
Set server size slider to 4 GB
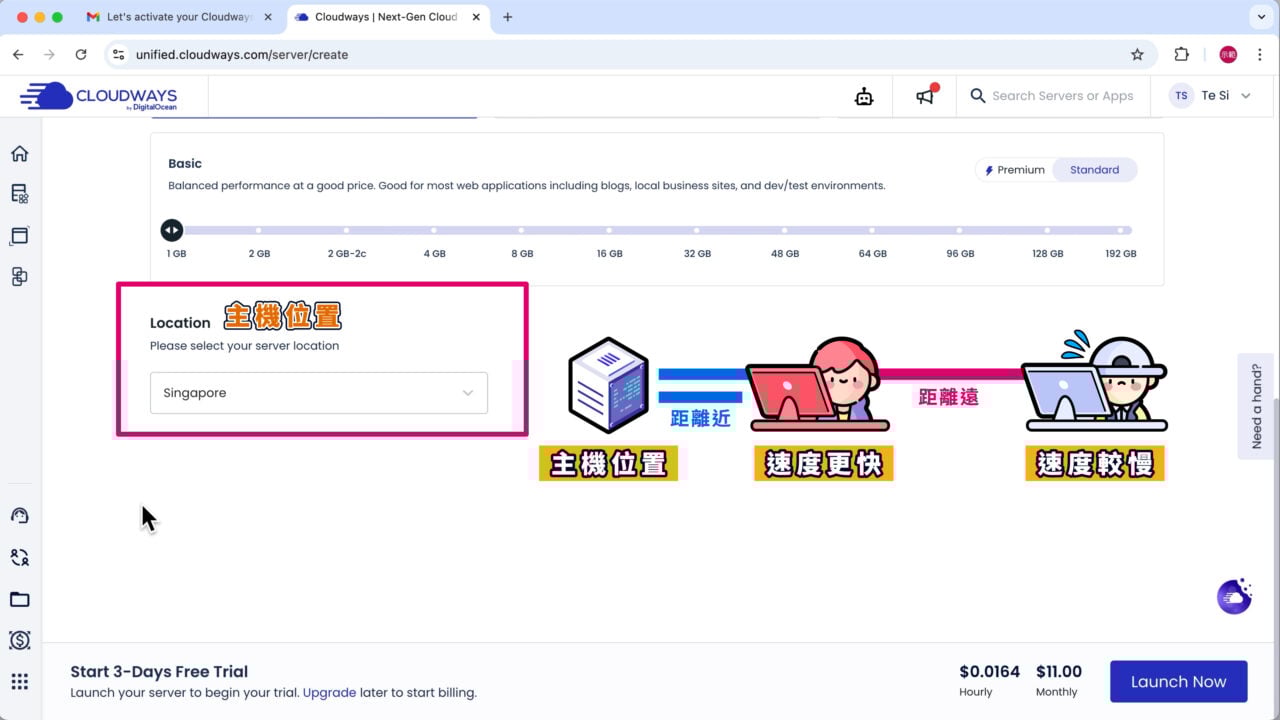tap(434, 231)
